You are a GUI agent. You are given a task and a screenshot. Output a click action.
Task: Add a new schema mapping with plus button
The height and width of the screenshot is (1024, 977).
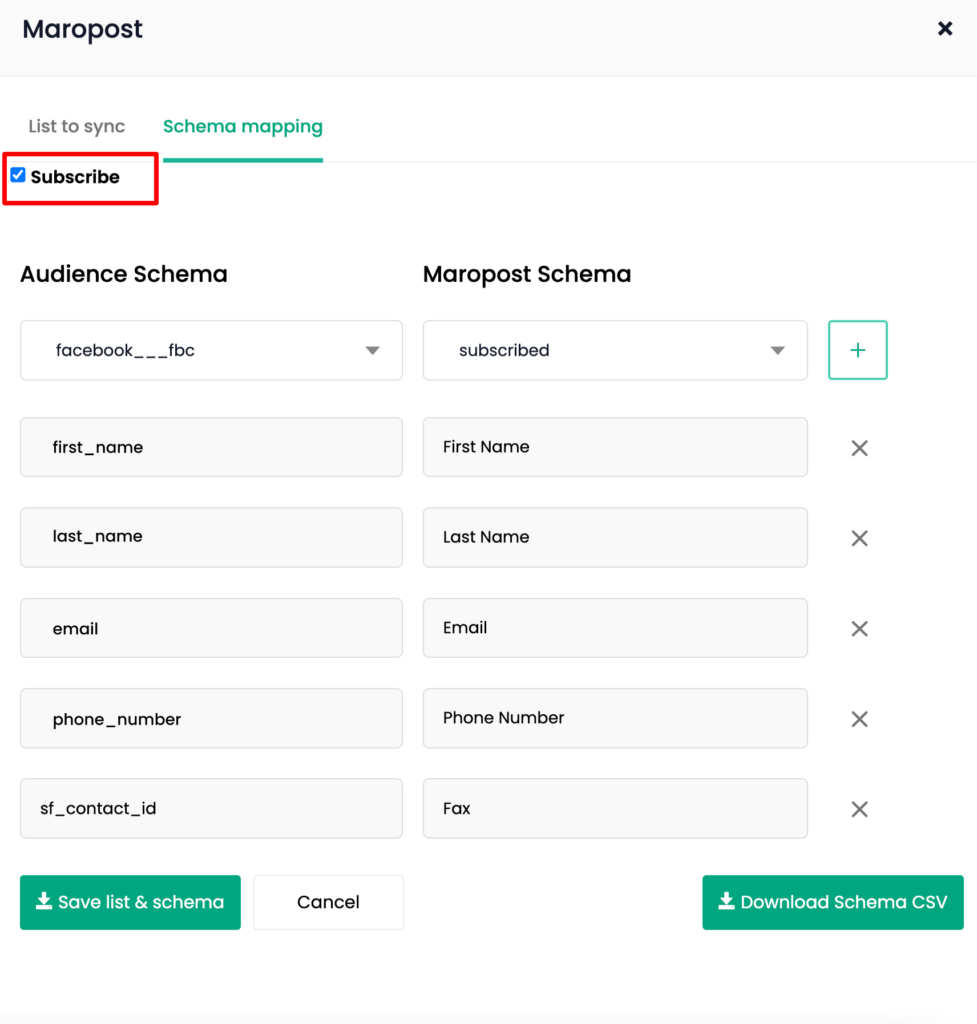coord(857,350)
